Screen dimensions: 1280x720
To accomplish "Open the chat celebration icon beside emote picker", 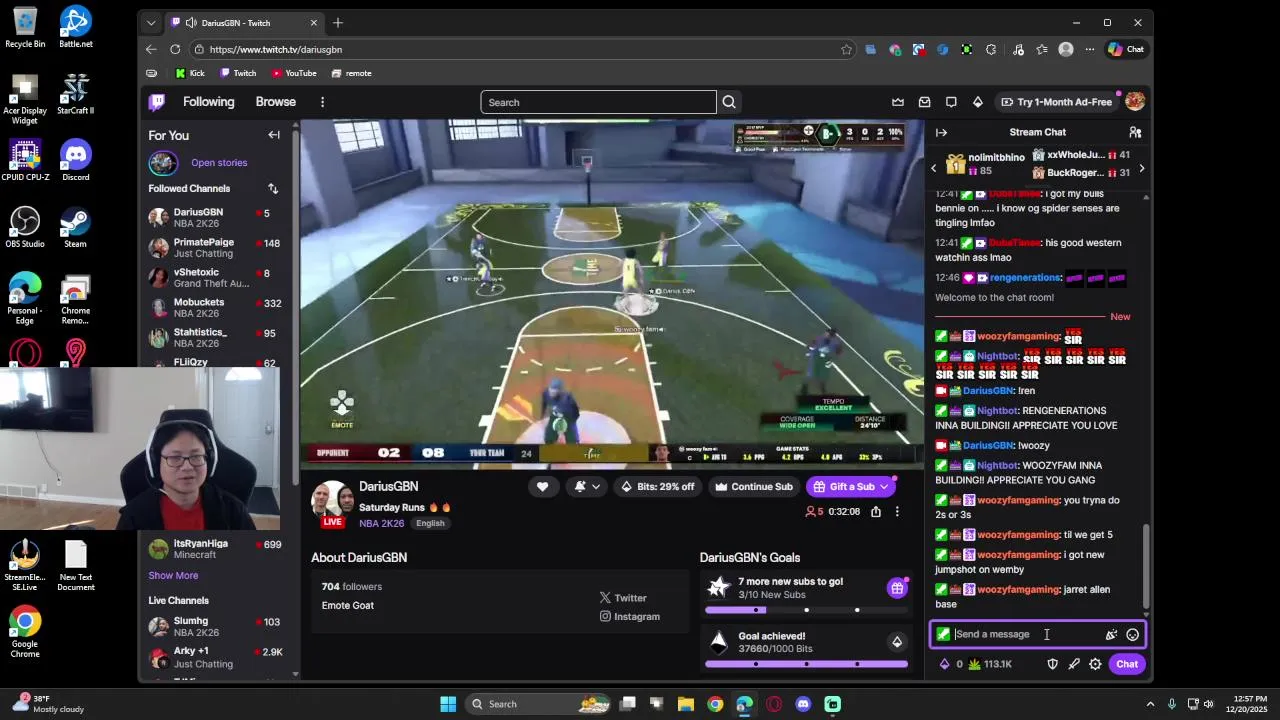I will click(x=1111, y=634).
